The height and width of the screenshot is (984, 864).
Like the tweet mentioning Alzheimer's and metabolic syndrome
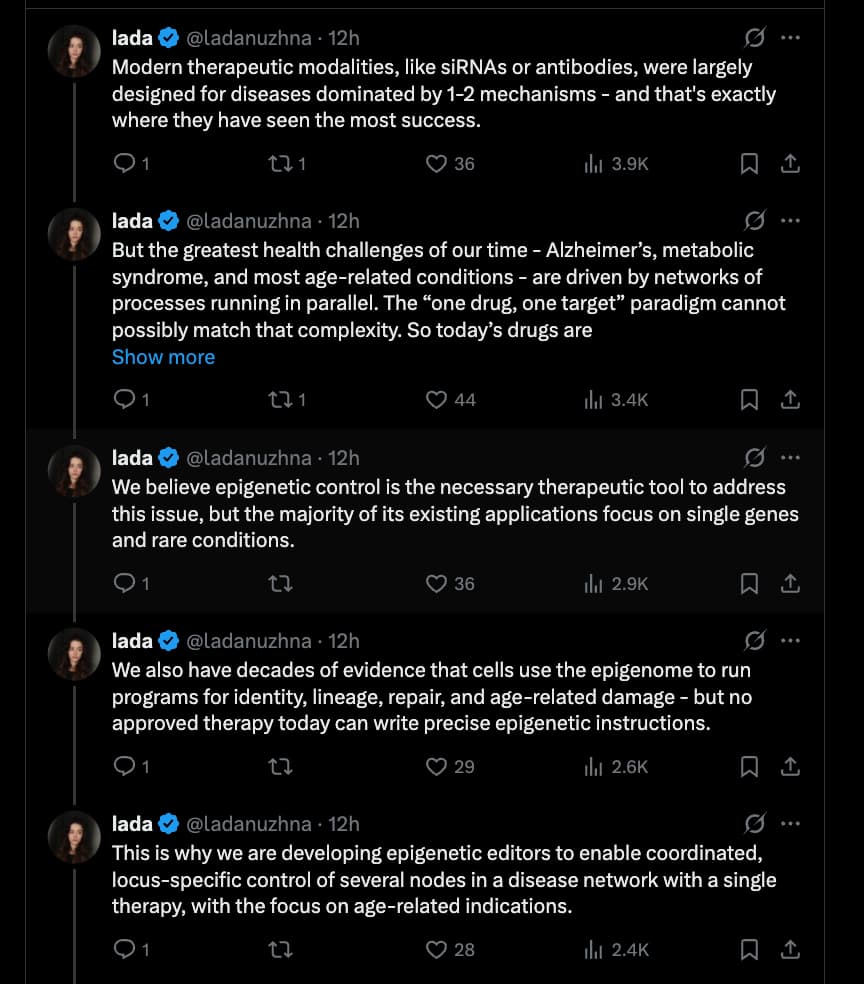(436, 400)
